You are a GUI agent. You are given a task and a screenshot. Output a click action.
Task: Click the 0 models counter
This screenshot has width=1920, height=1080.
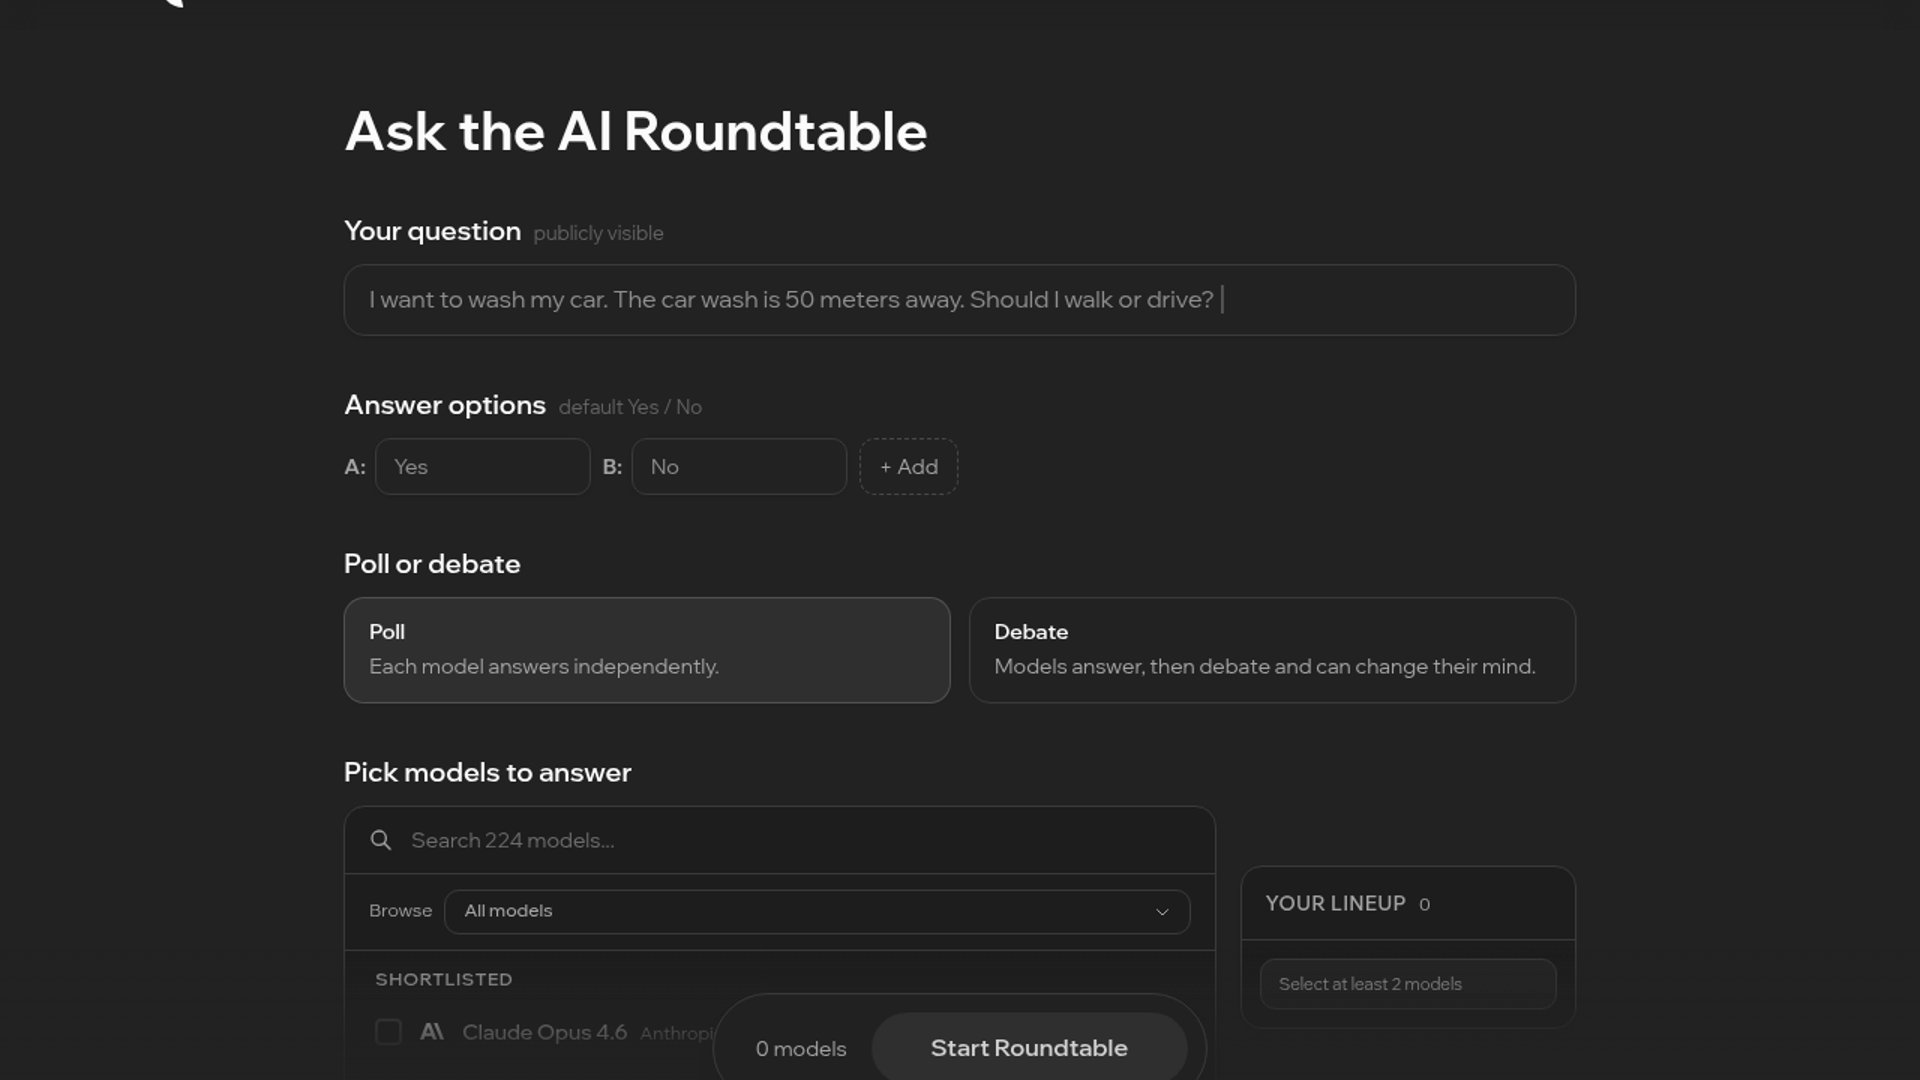[800, 1049]
